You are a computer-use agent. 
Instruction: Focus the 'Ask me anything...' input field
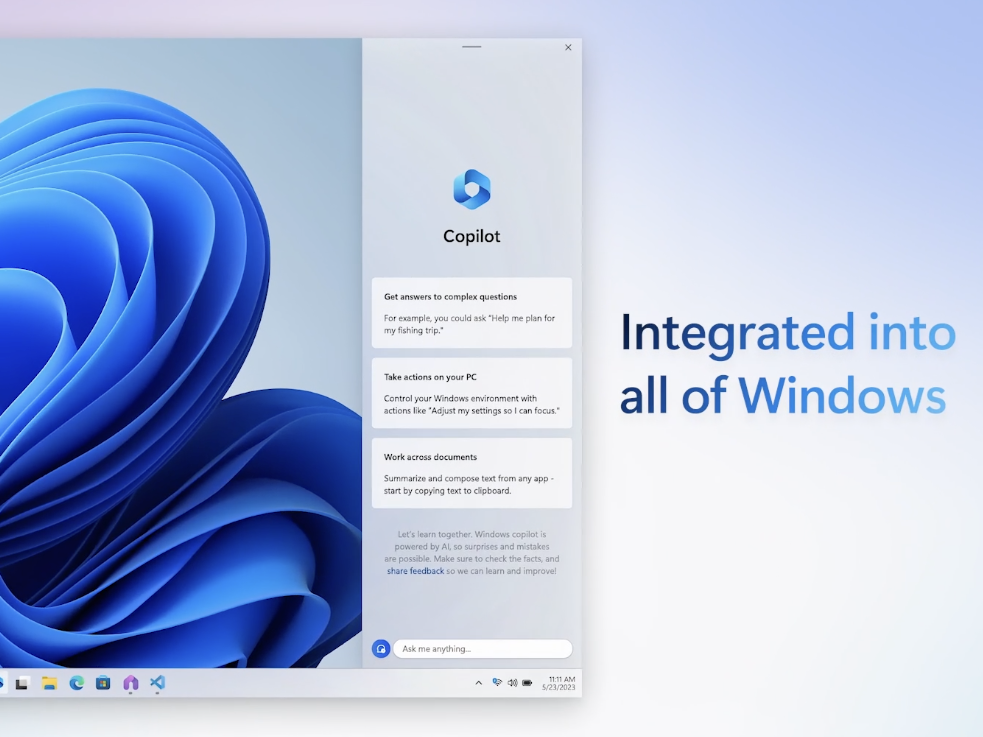pos(483,649)
